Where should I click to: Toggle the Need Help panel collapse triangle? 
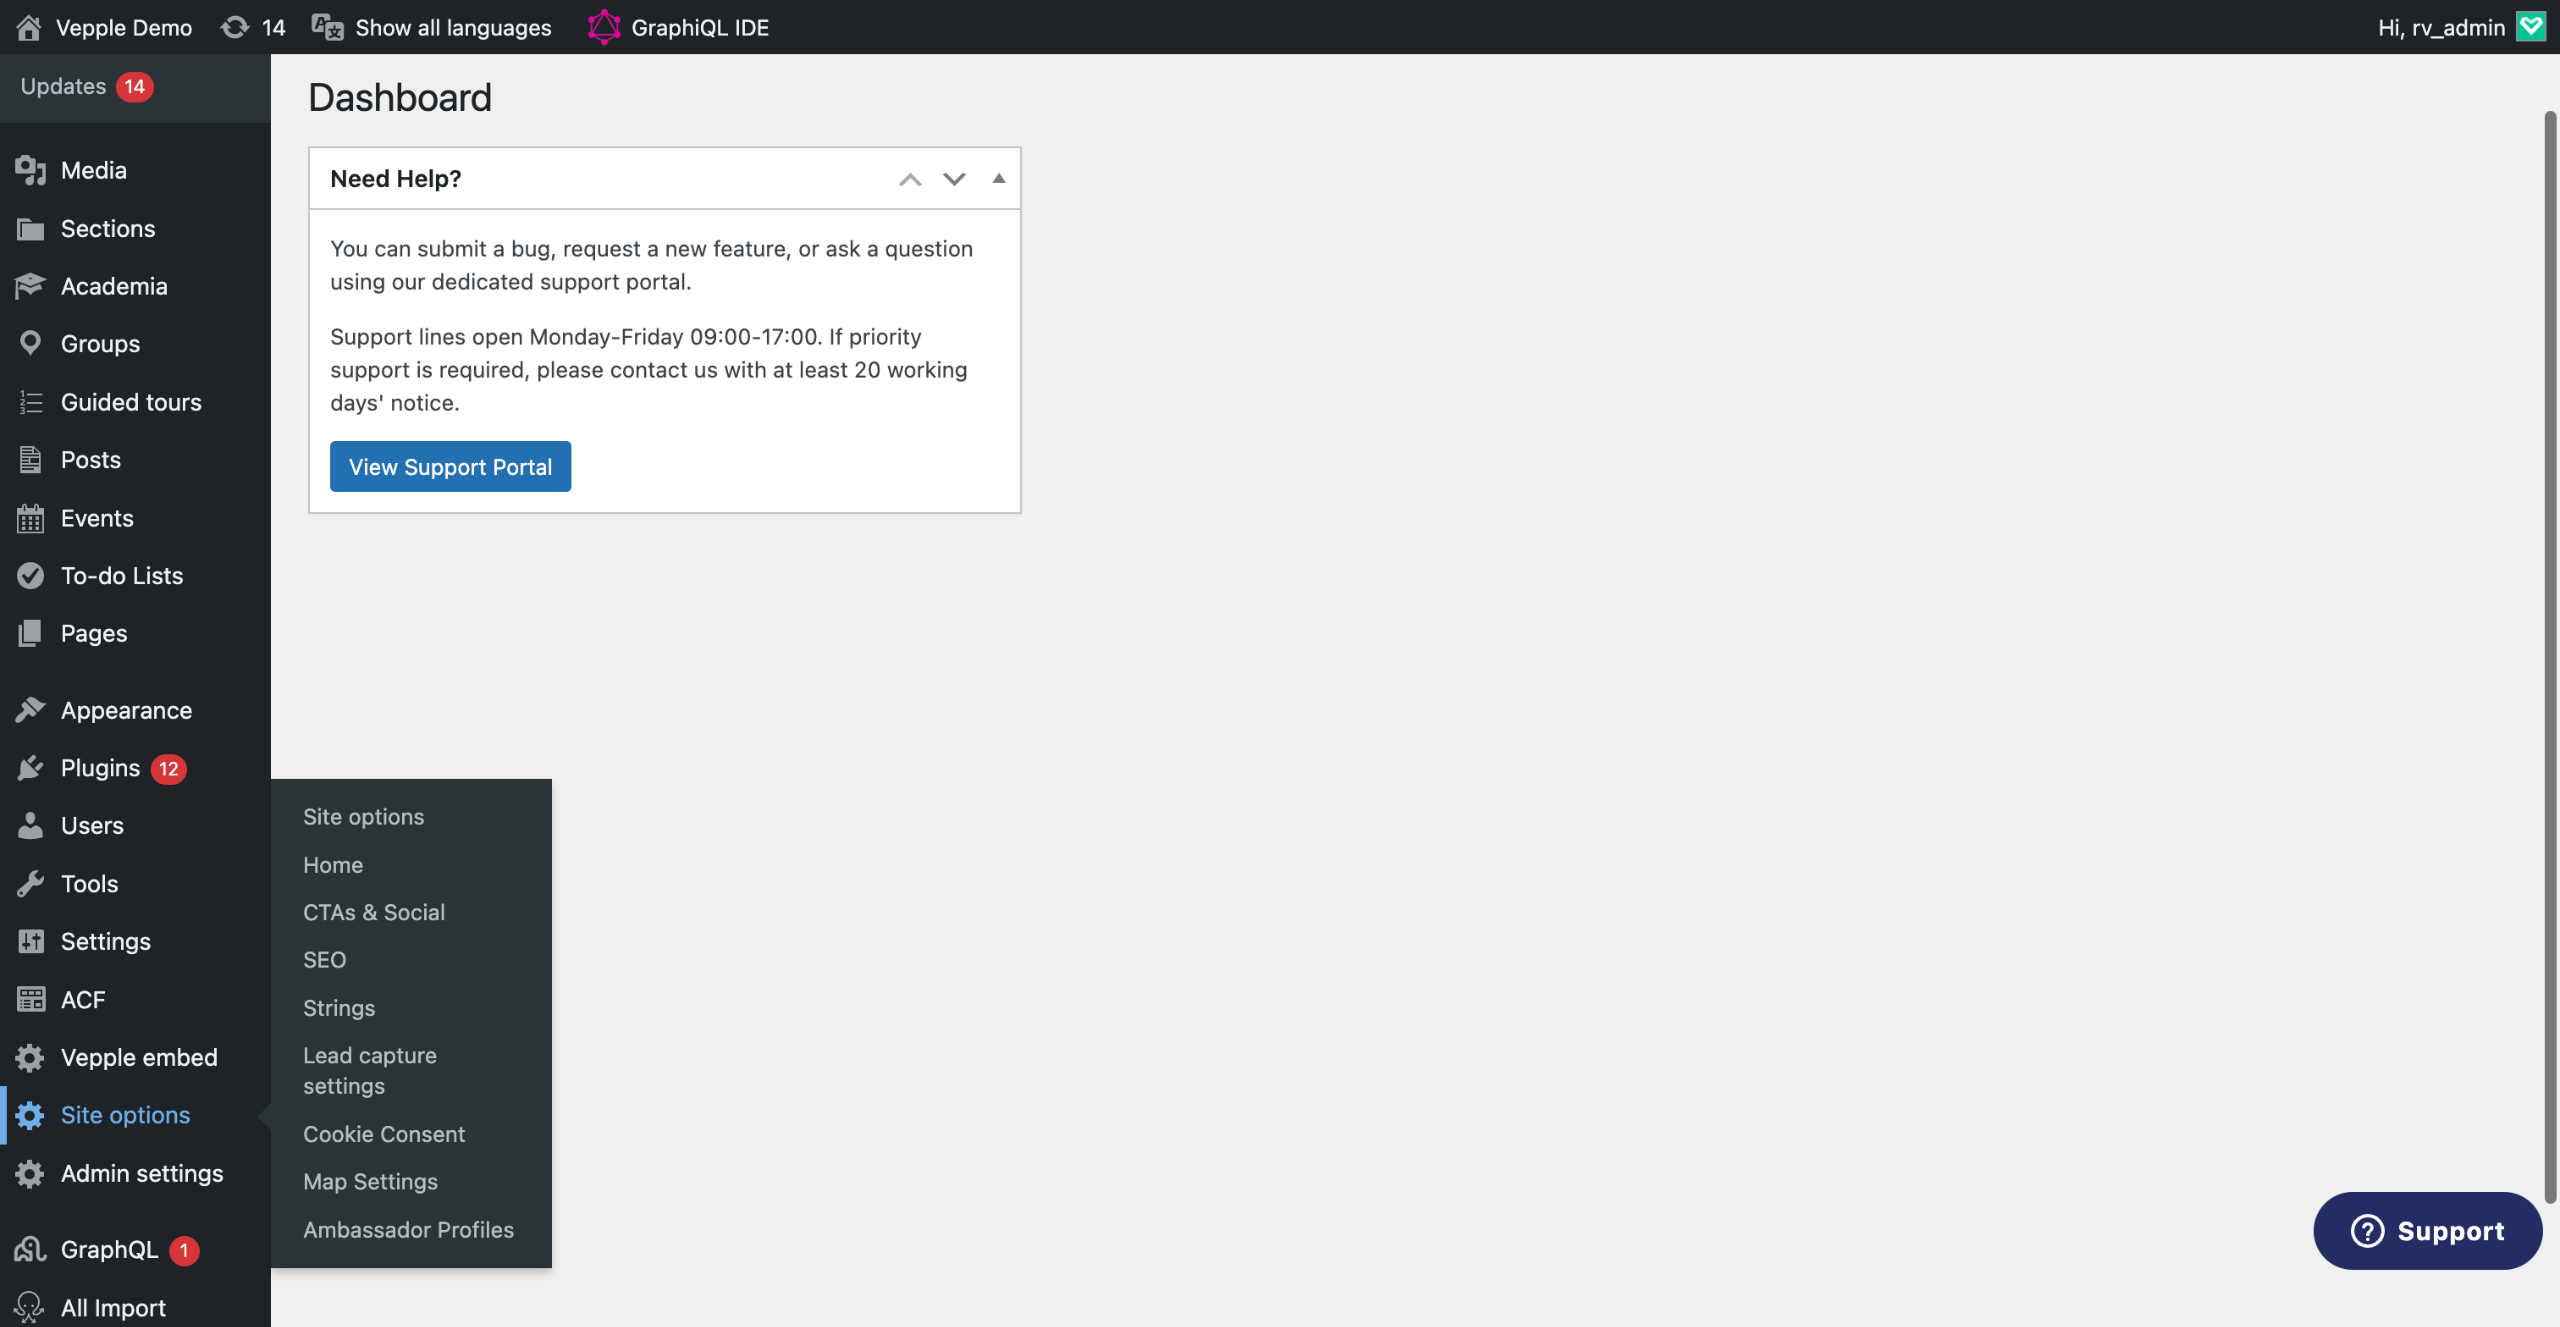click(998, 179)
